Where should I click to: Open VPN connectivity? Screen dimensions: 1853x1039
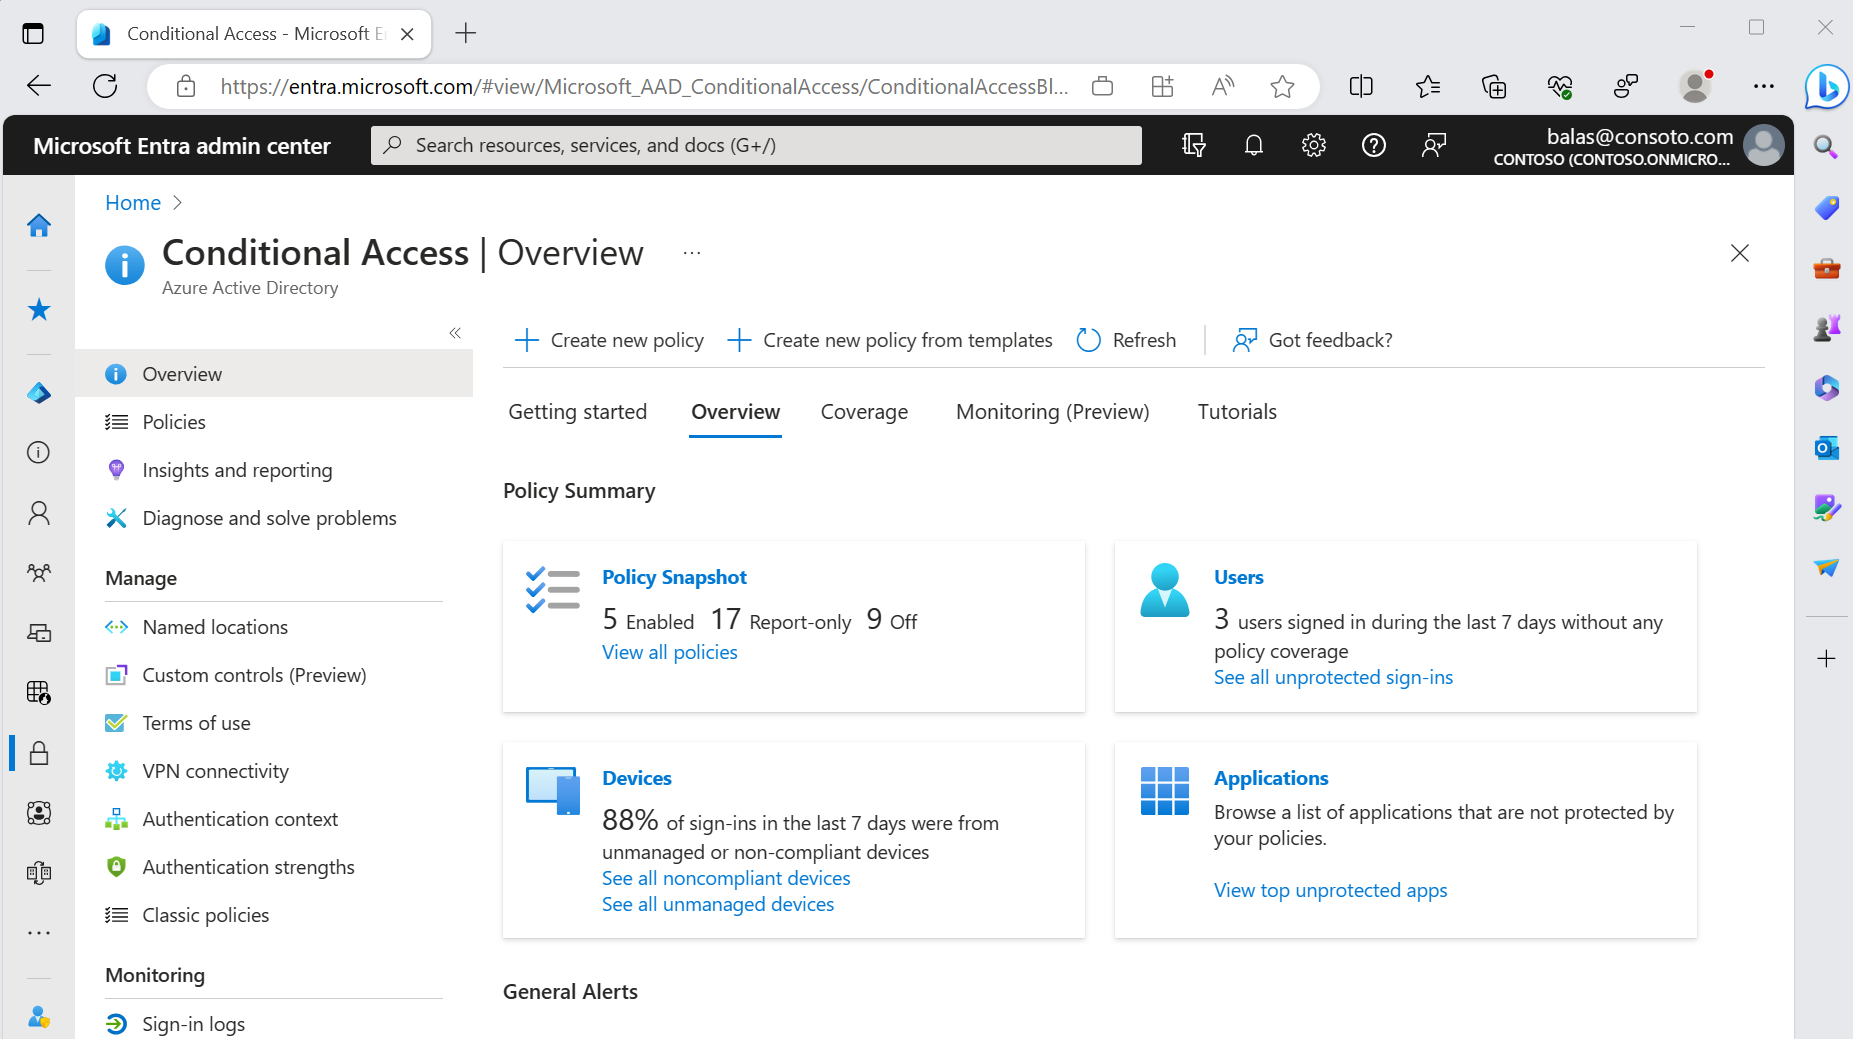274,771
